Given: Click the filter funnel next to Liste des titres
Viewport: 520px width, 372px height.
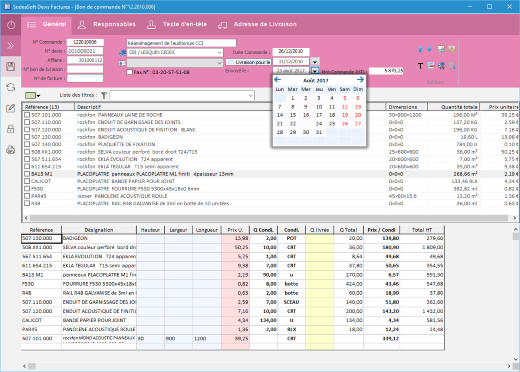Looking at the screenshot, I should [104, 95].
